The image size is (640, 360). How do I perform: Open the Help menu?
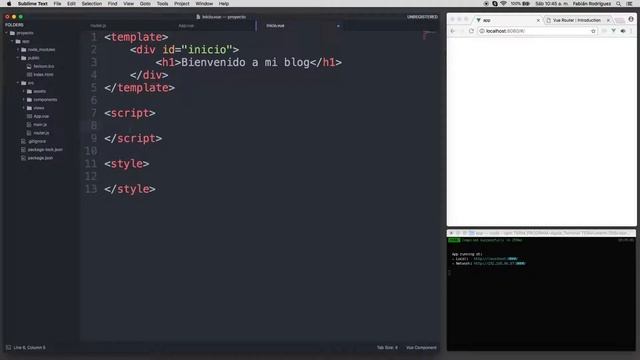pyautogui.click(x=224, y=4)
